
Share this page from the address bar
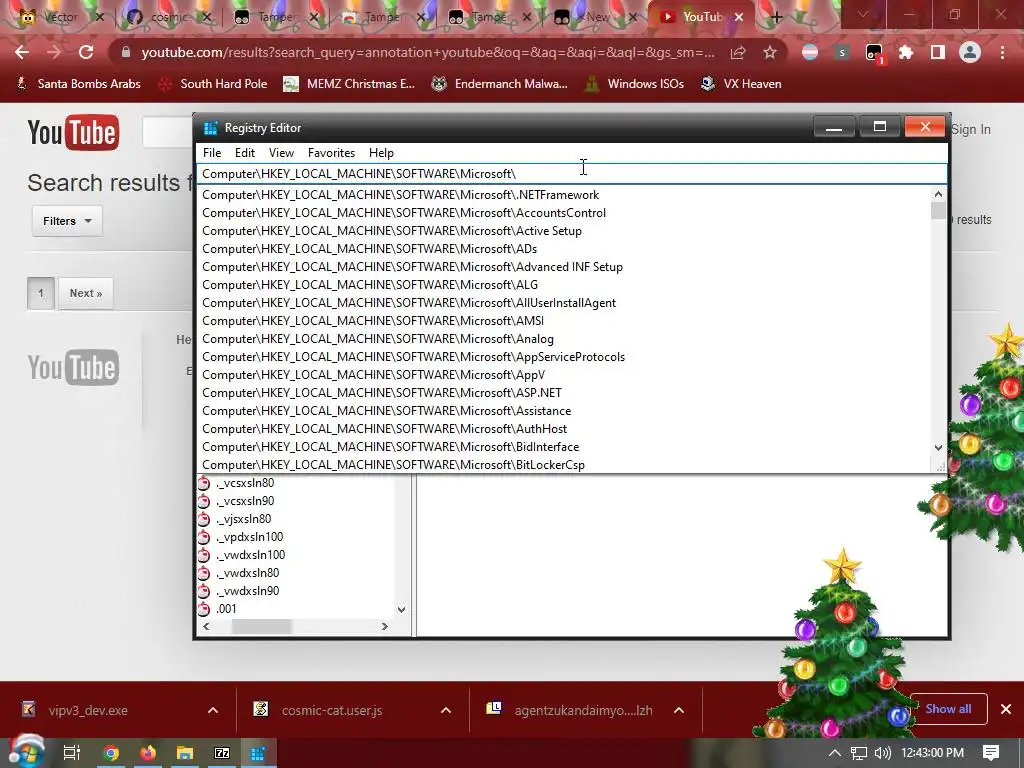coord(738,52)
